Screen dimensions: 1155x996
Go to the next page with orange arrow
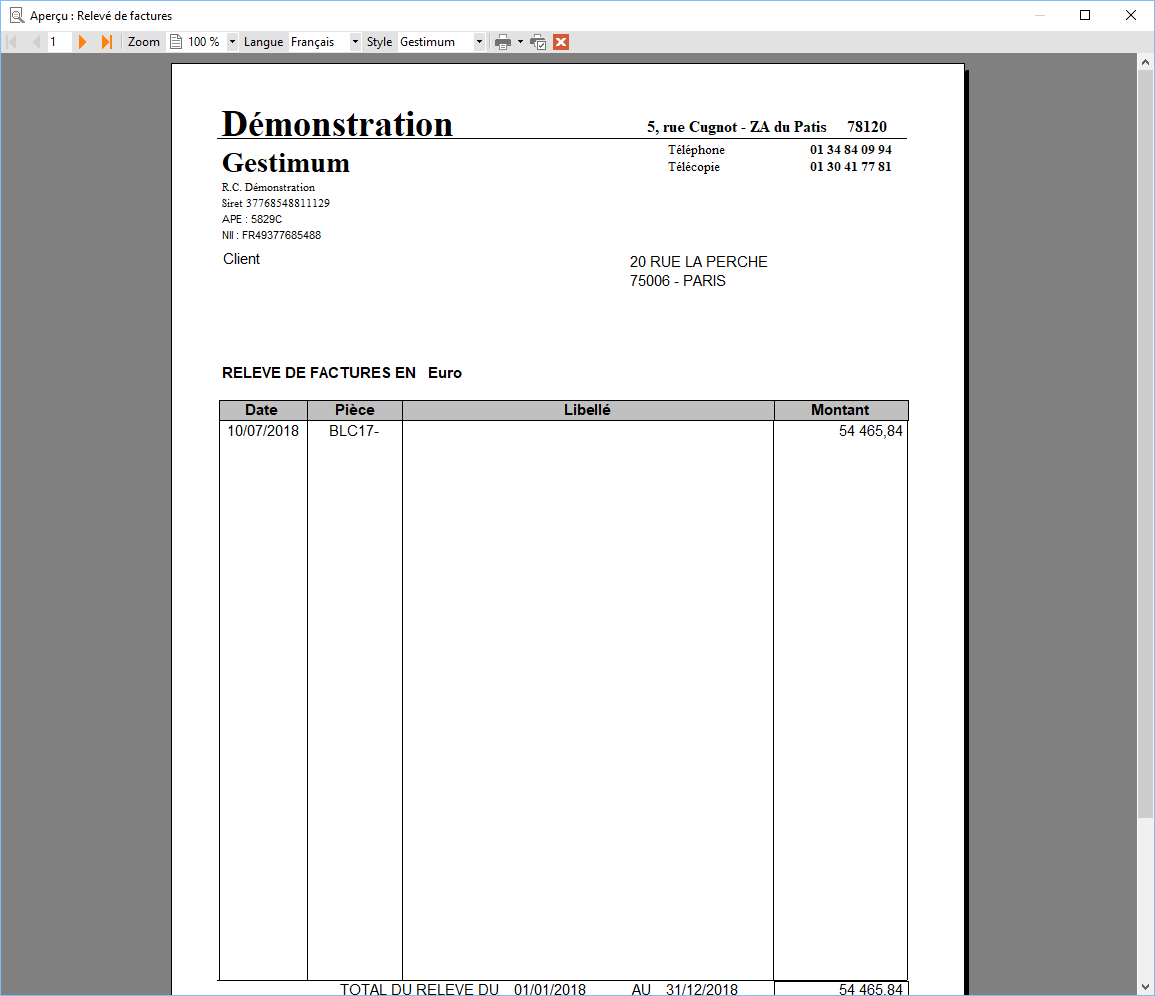point(82,42)
